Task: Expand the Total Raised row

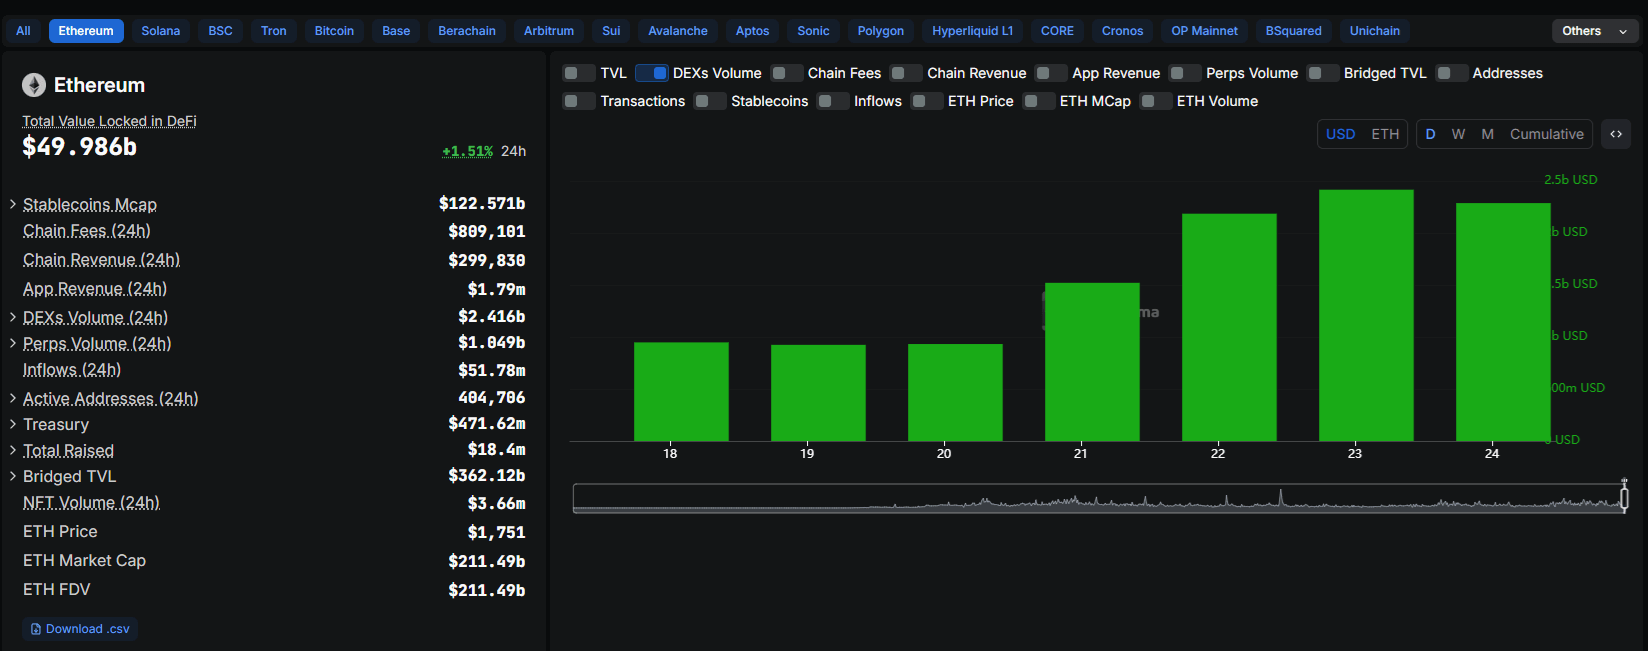Action: click(13, 450)
